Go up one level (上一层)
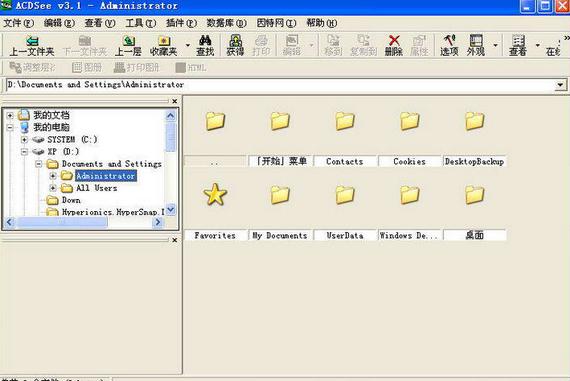The image size is (570, 381). (x=128, y=45)
